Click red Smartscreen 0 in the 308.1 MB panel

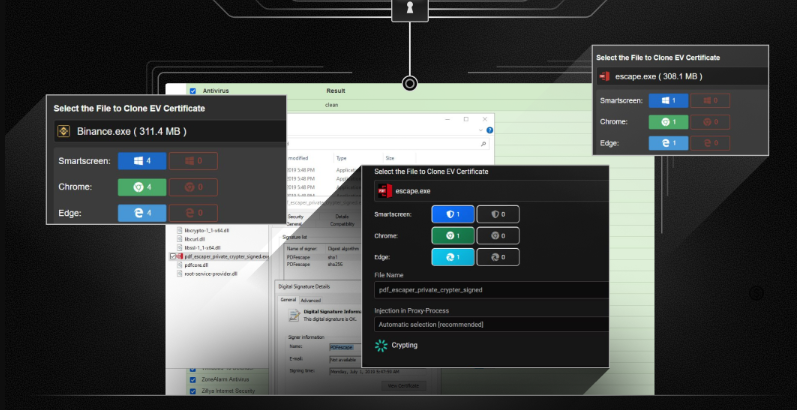(710, 101)
